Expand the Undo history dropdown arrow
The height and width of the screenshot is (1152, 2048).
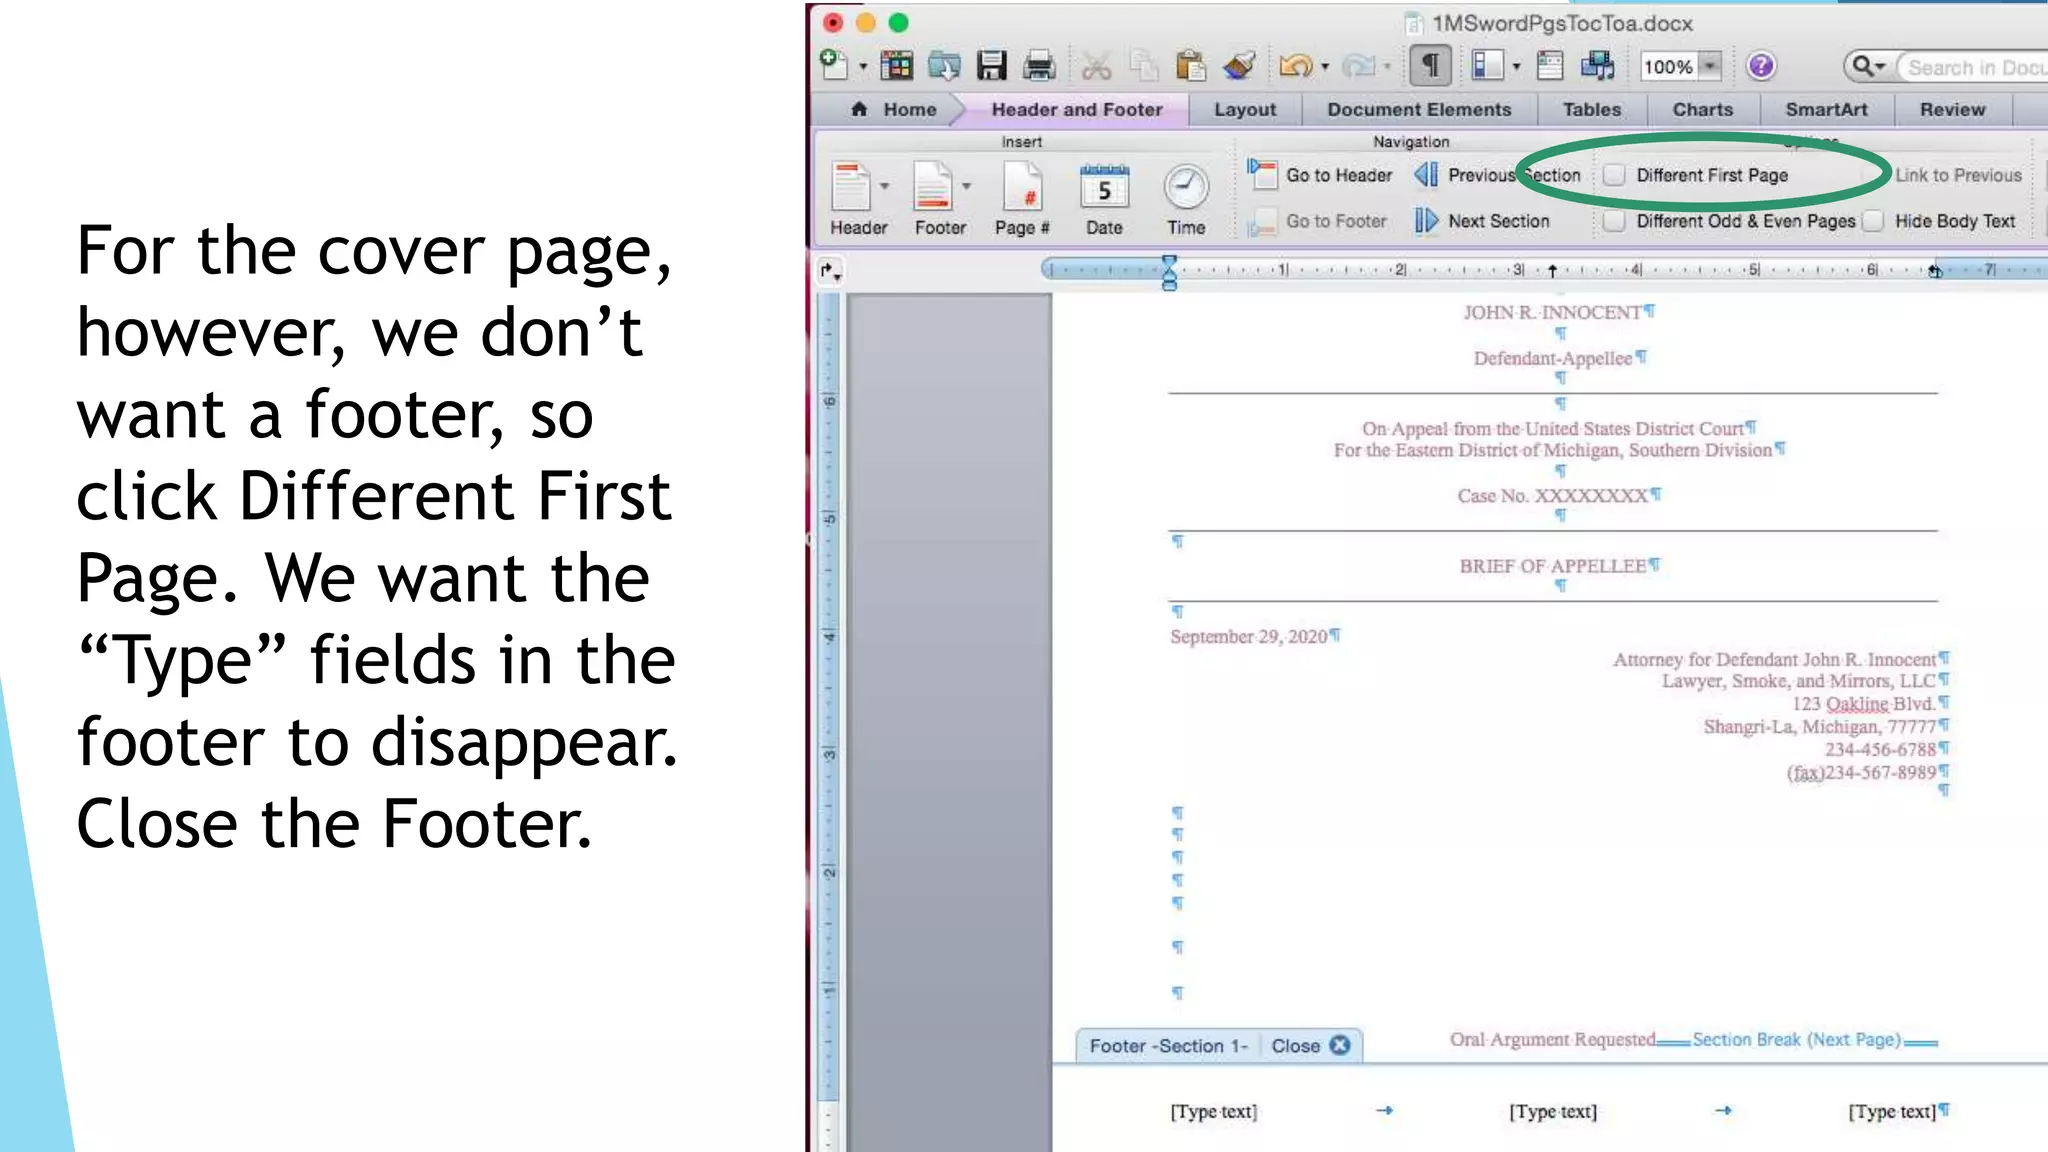pos(1325,68)
